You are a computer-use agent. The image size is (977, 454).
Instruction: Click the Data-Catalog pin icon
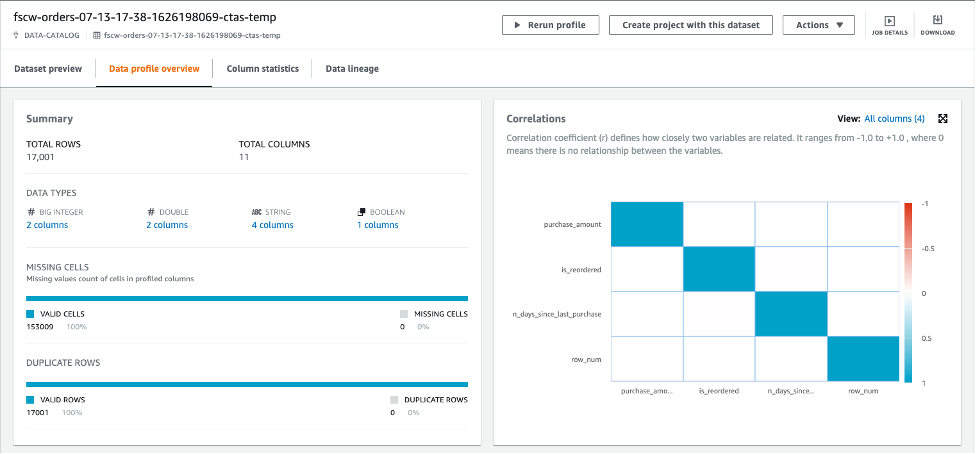(x=17, y=35)
